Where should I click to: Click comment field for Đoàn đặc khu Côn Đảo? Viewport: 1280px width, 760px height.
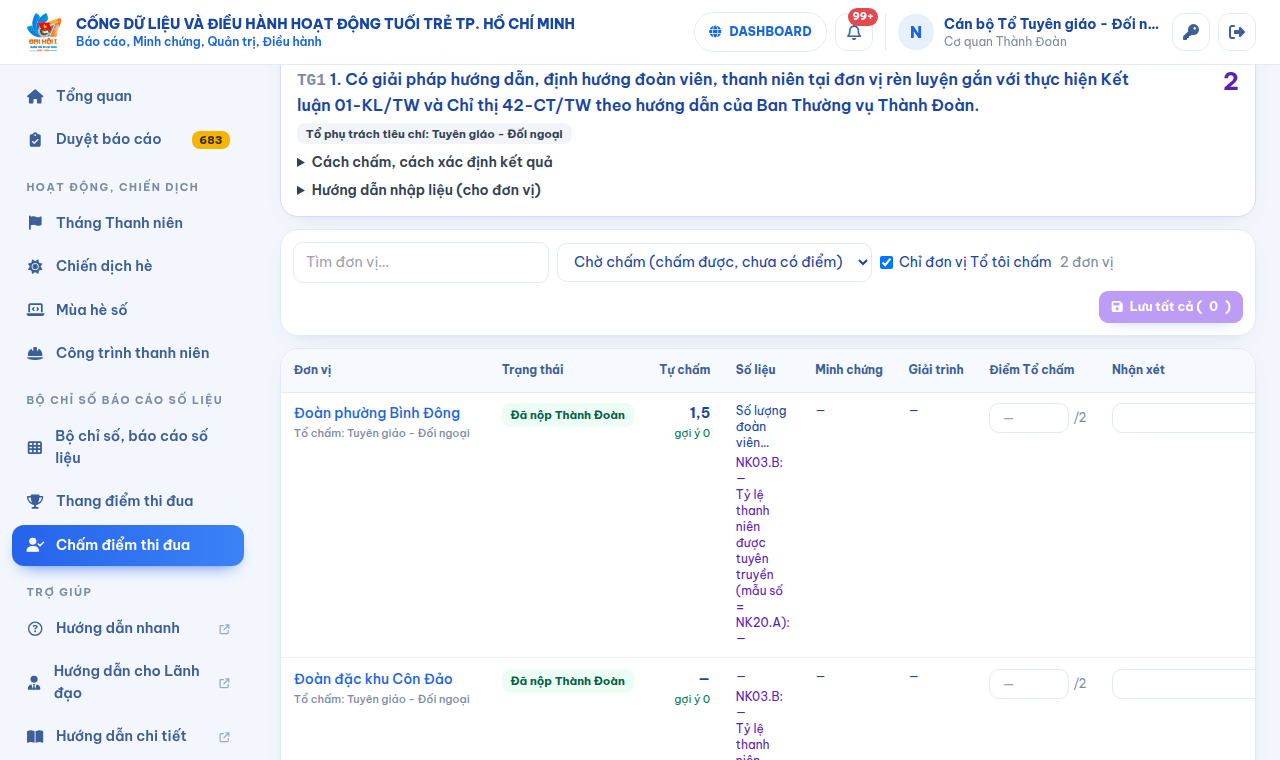1184,684
